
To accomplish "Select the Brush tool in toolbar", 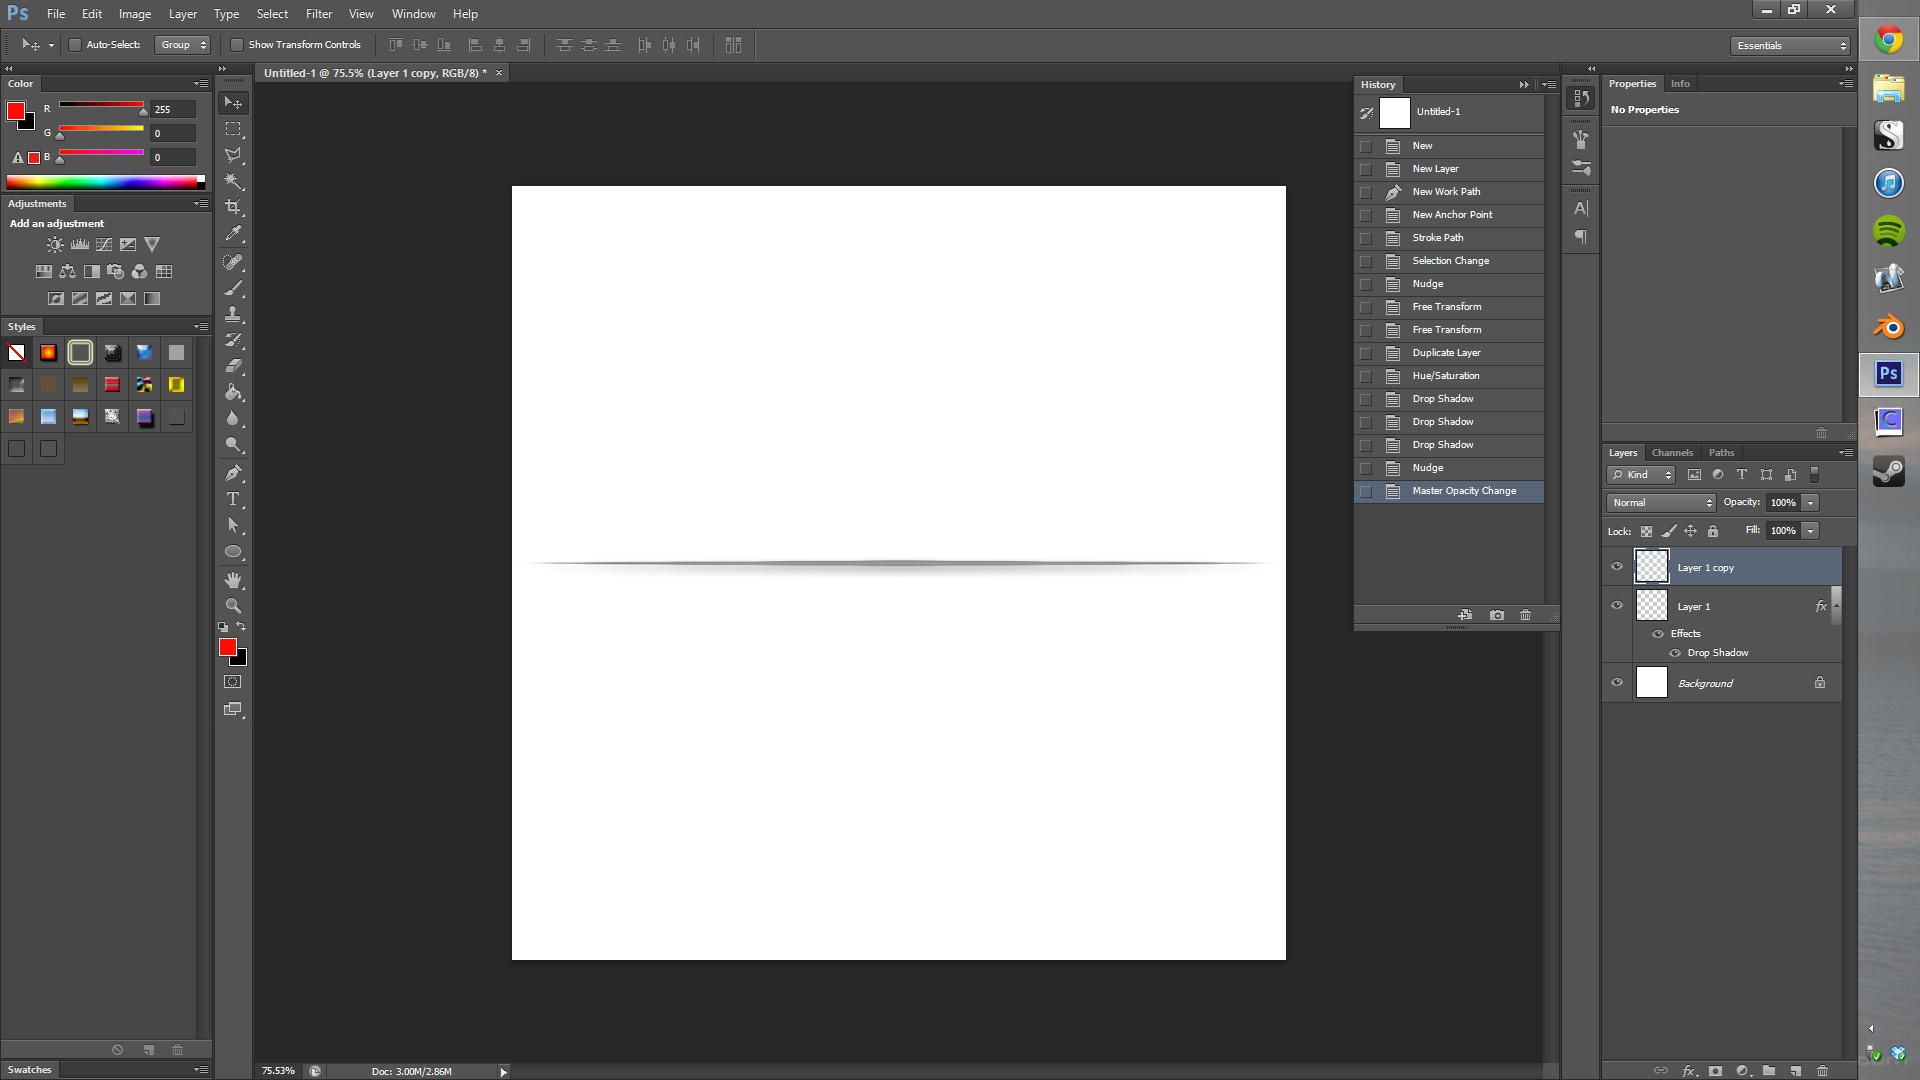I will (x=233, y=287).
